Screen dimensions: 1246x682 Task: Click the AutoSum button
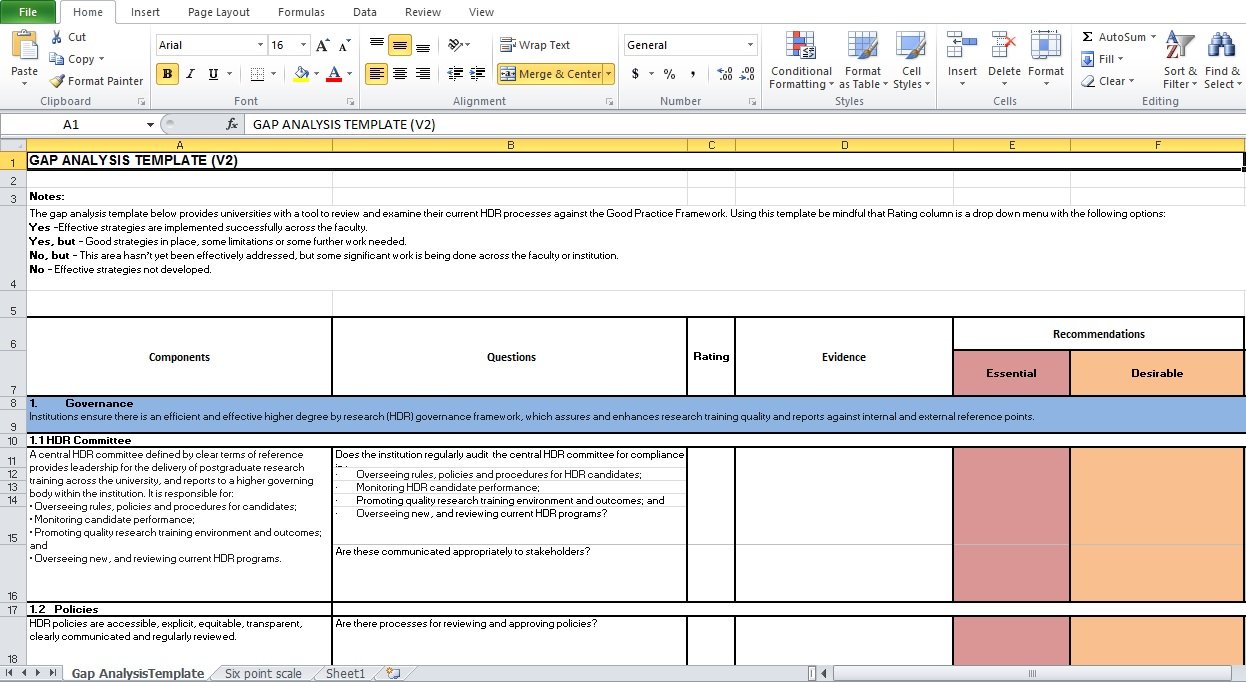[1113, 37]
